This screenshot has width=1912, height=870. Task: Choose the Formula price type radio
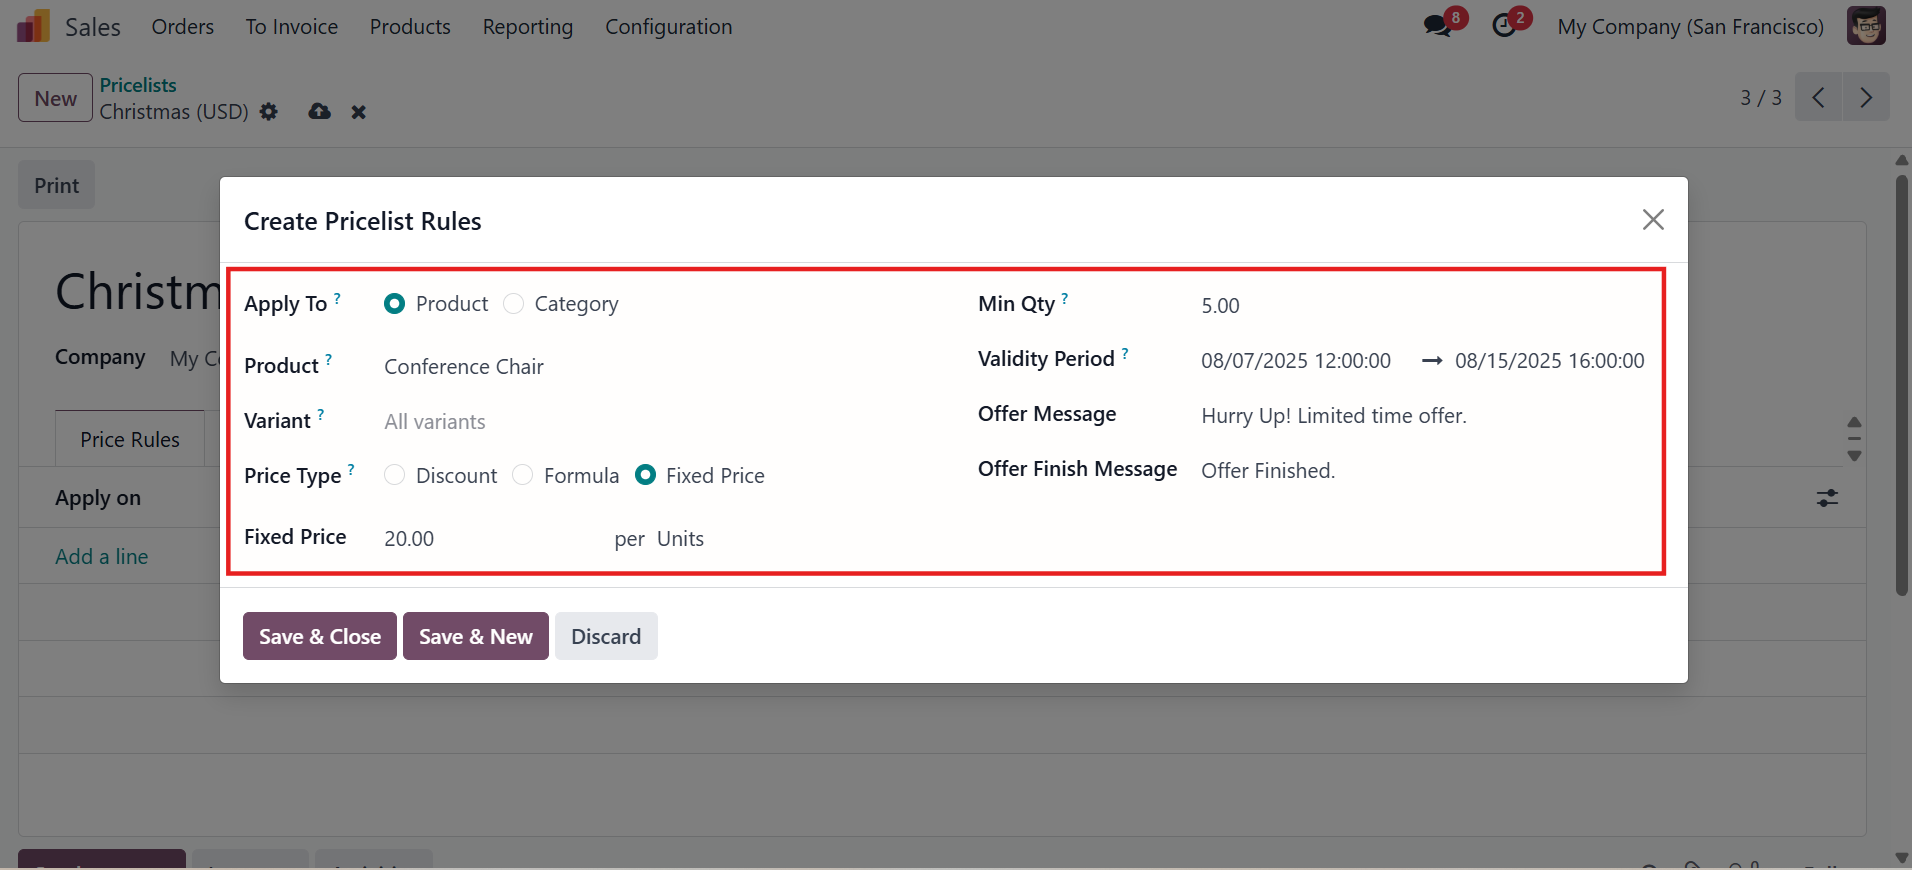522,475
